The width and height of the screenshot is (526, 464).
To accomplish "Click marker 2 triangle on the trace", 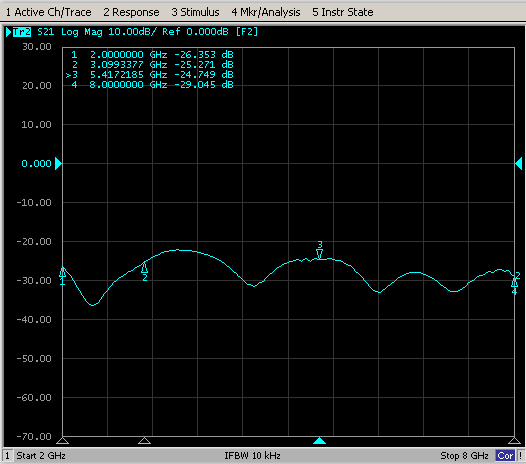I will [144, 268].
